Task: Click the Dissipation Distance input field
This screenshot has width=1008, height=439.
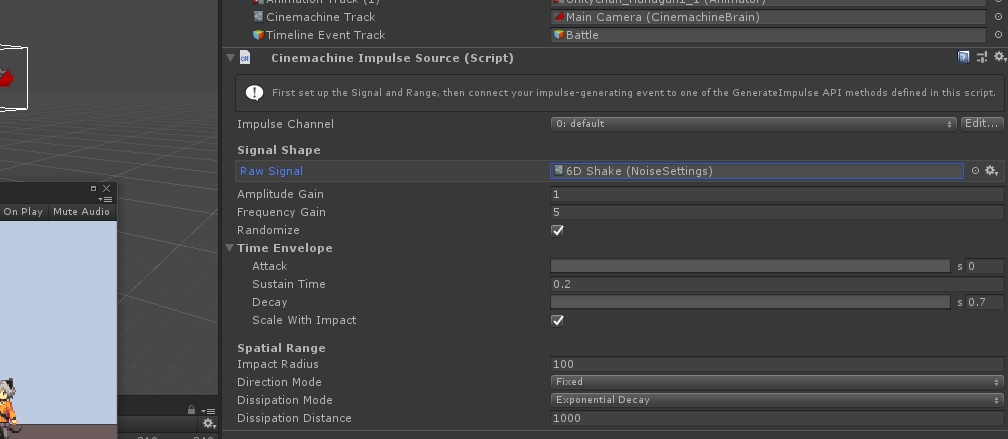Action: (x=777, y=418)
